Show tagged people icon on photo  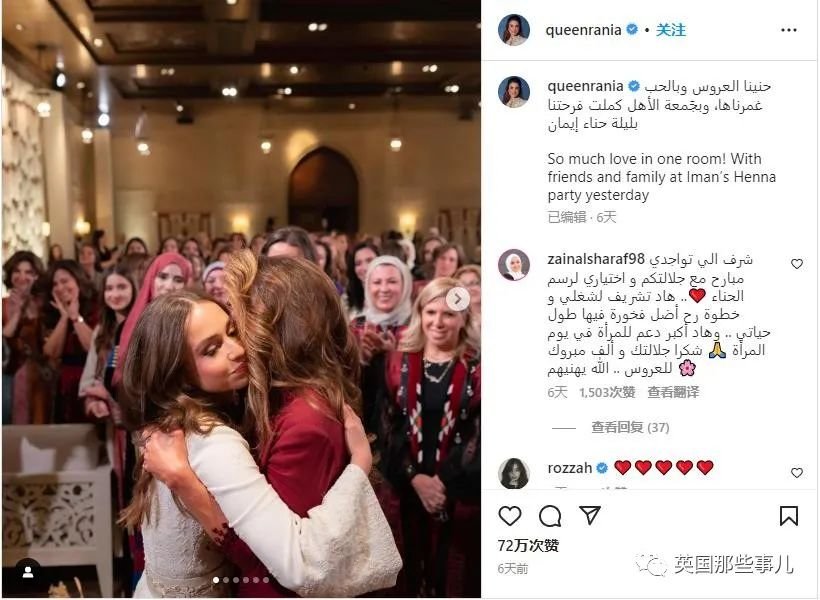(28, 573)
